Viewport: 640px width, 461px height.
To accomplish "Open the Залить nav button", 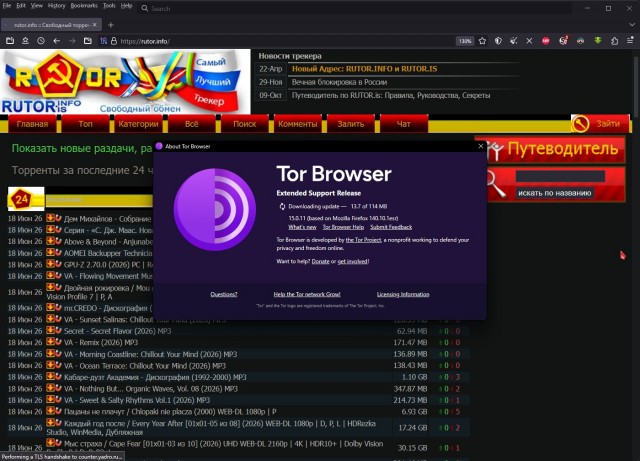I will coord(351,124).
